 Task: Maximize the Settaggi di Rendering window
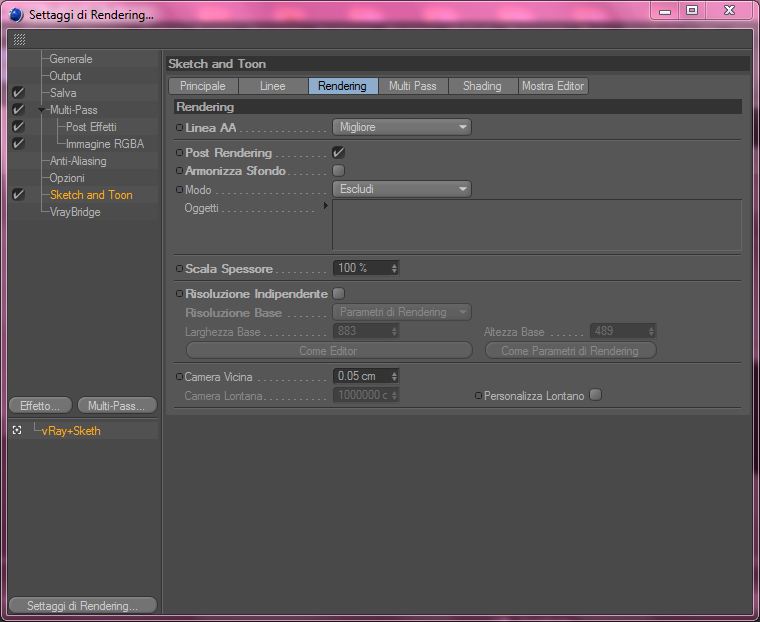pyautogui.click(x=692, y=10)
